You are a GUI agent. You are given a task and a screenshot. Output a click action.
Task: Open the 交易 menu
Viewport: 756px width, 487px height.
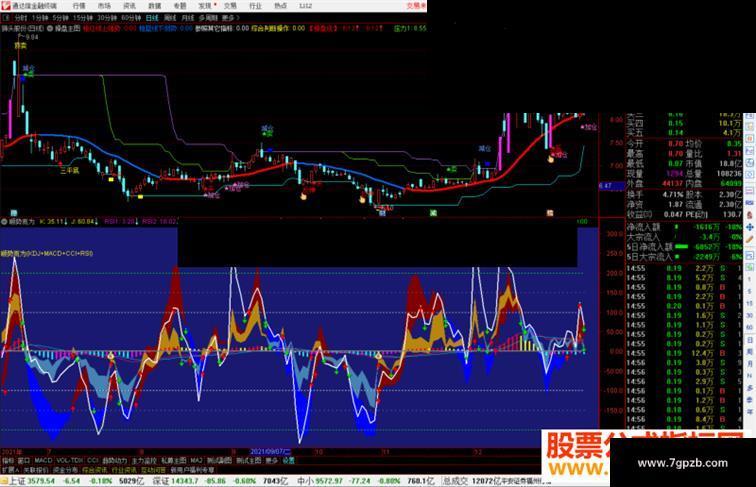[x=230, y=6]
